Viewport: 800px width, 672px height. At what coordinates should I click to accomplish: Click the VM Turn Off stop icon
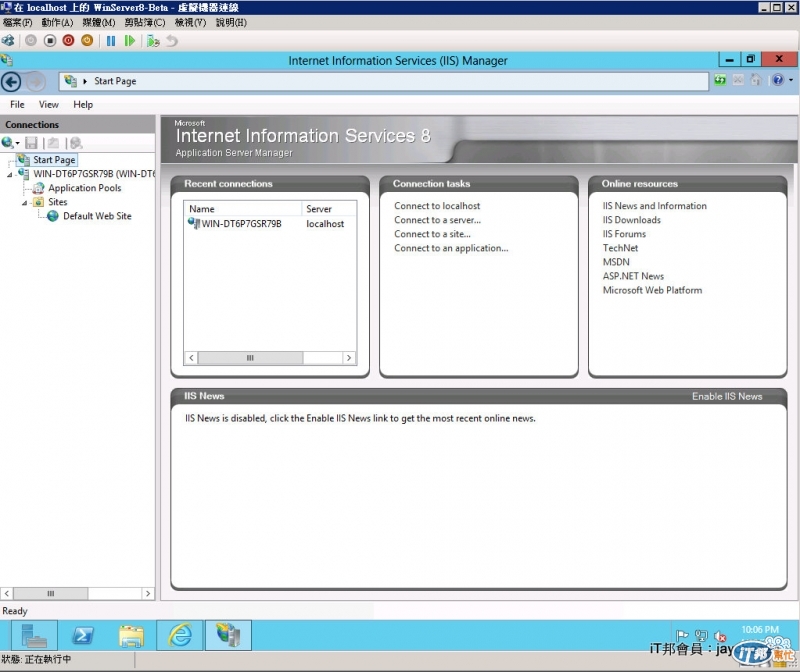pyautogui.click(x=49, y=40)
